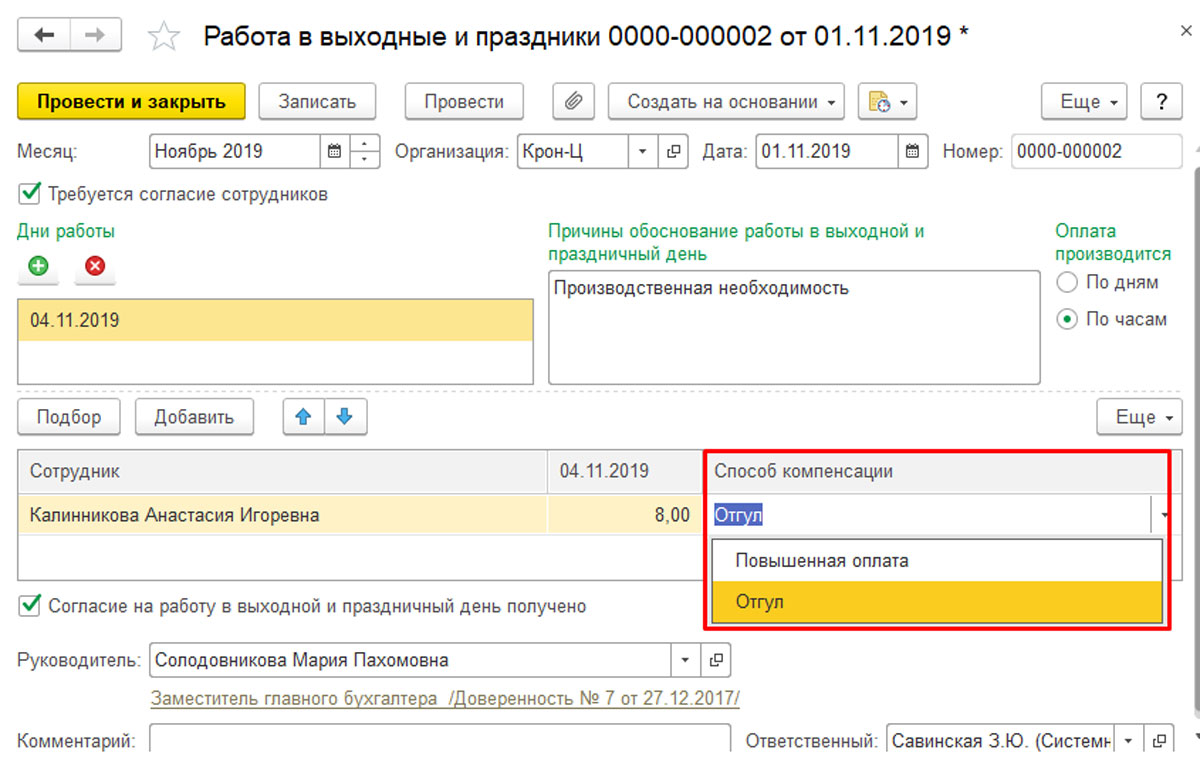Delete work day with red cross icon
Viewport: 1200px width, 763px height.
coord(95,266)
